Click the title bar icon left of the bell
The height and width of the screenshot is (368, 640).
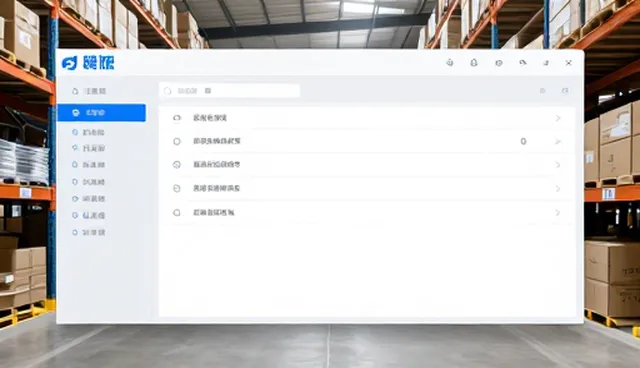pyautogui.click(x=450, y=63)
